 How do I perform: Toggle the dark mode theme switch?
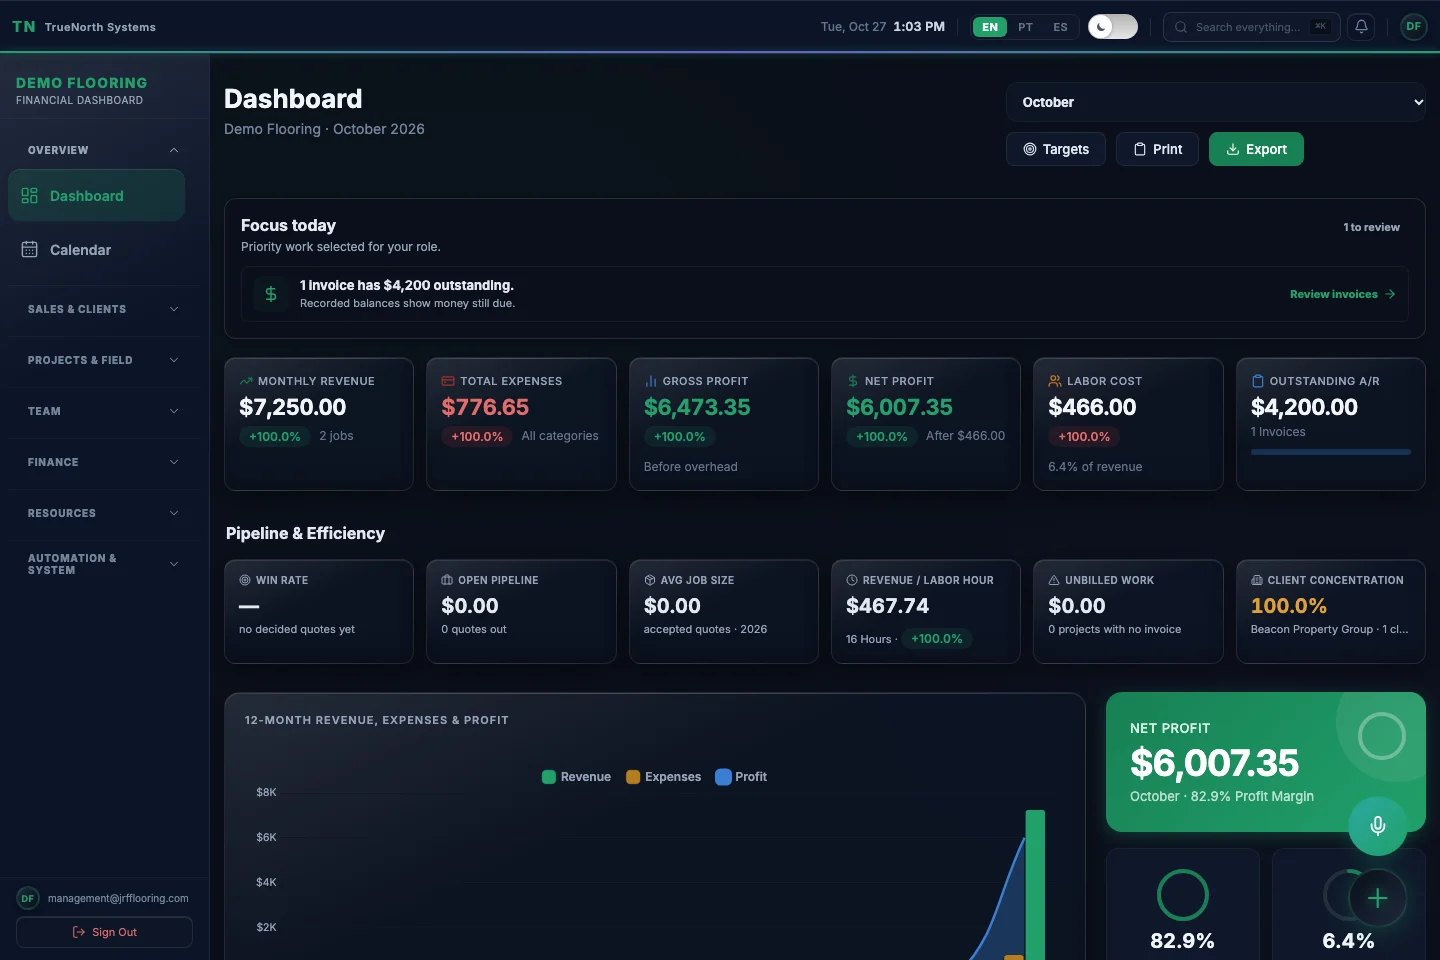[1113, 27]
